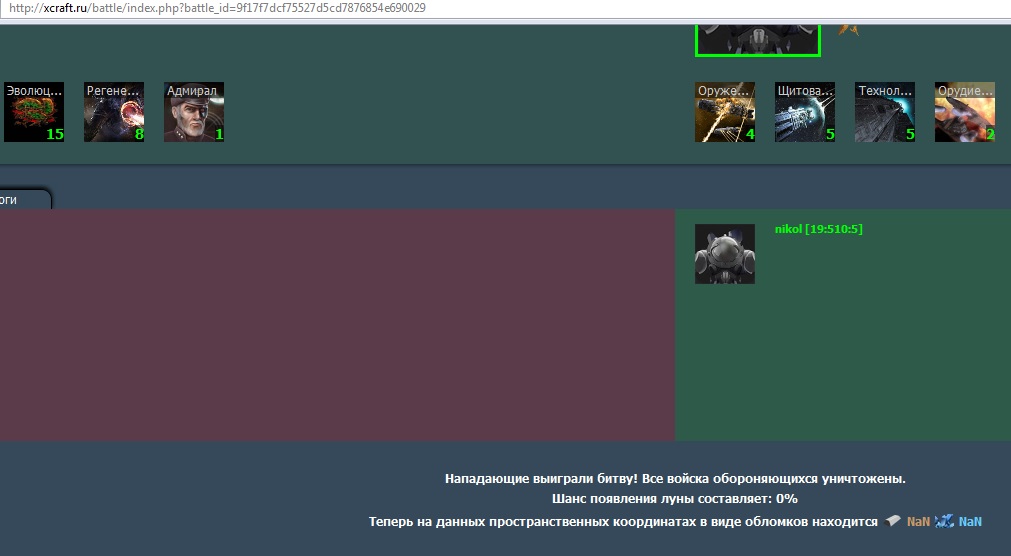Click the small orange icon beside ship image
The width and height of the screenshot is (1011, 556).
pos(848,30)
